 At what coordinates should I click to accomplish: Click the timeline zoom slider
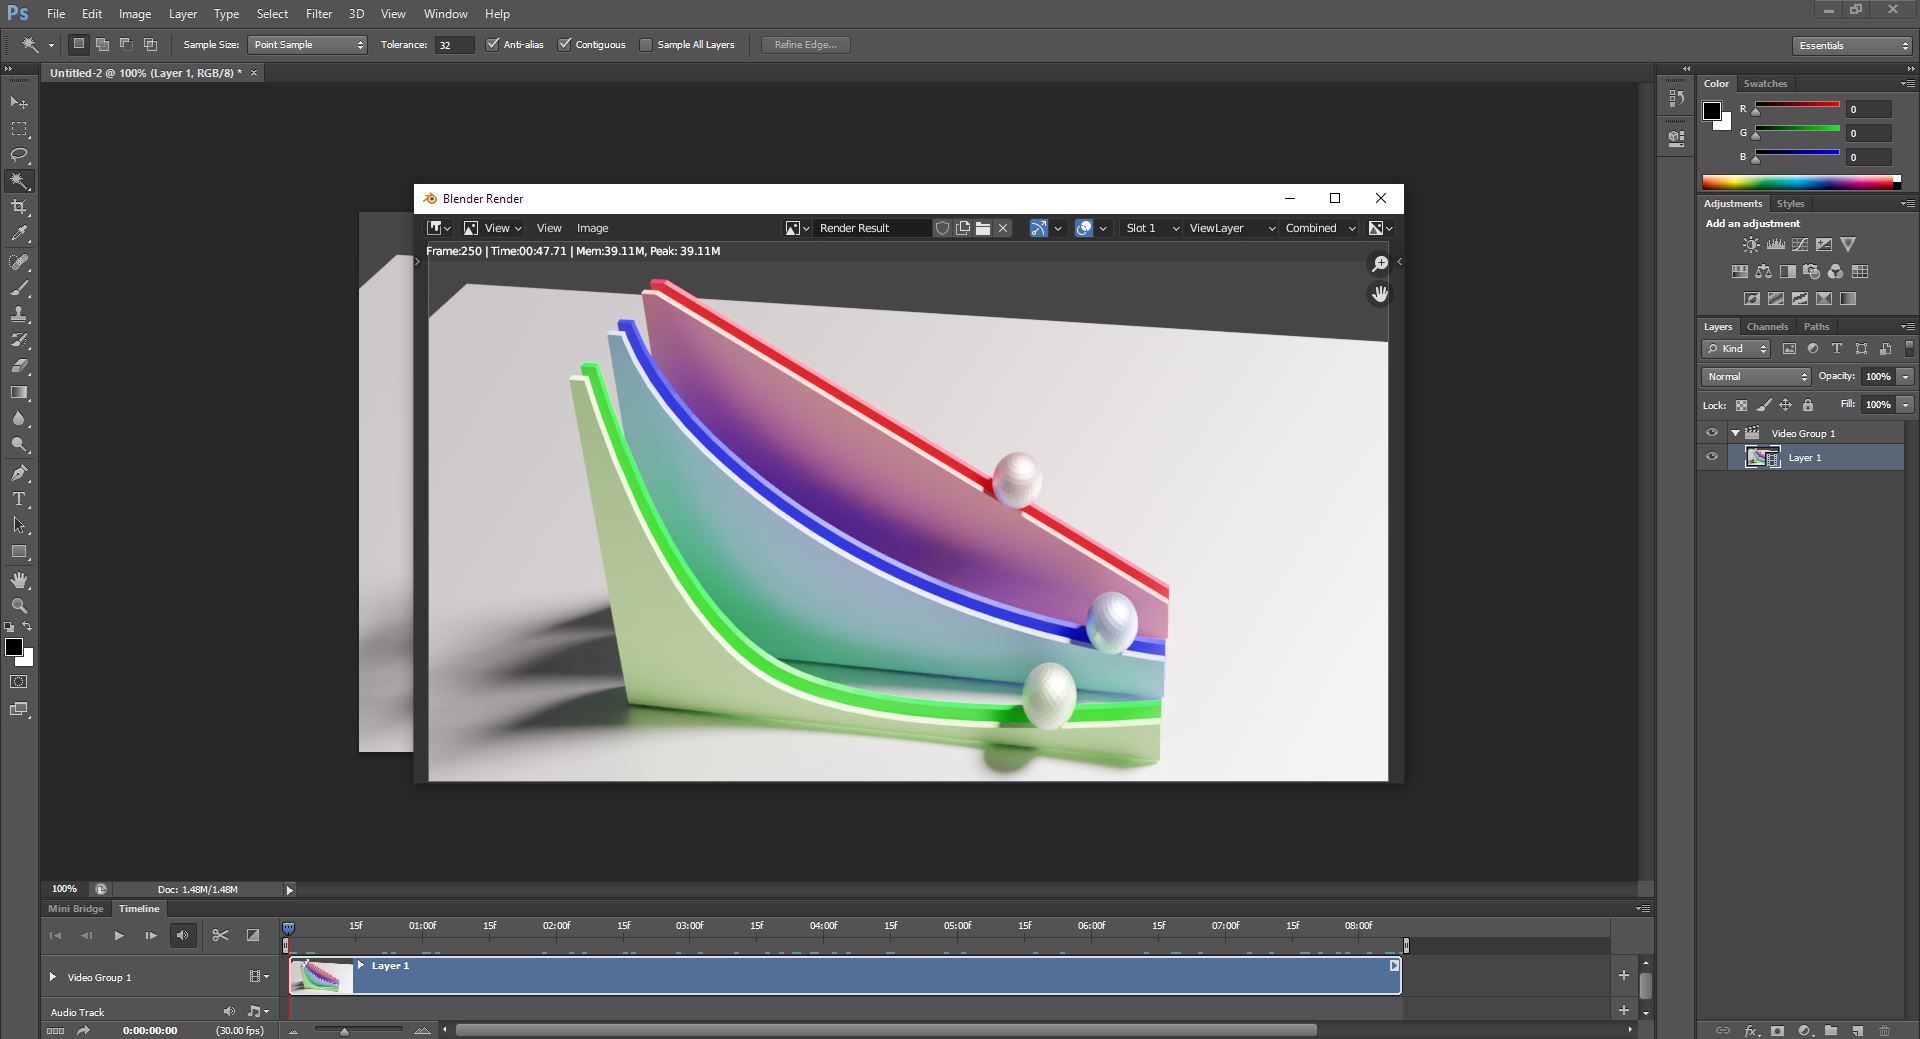(358, 1030)
